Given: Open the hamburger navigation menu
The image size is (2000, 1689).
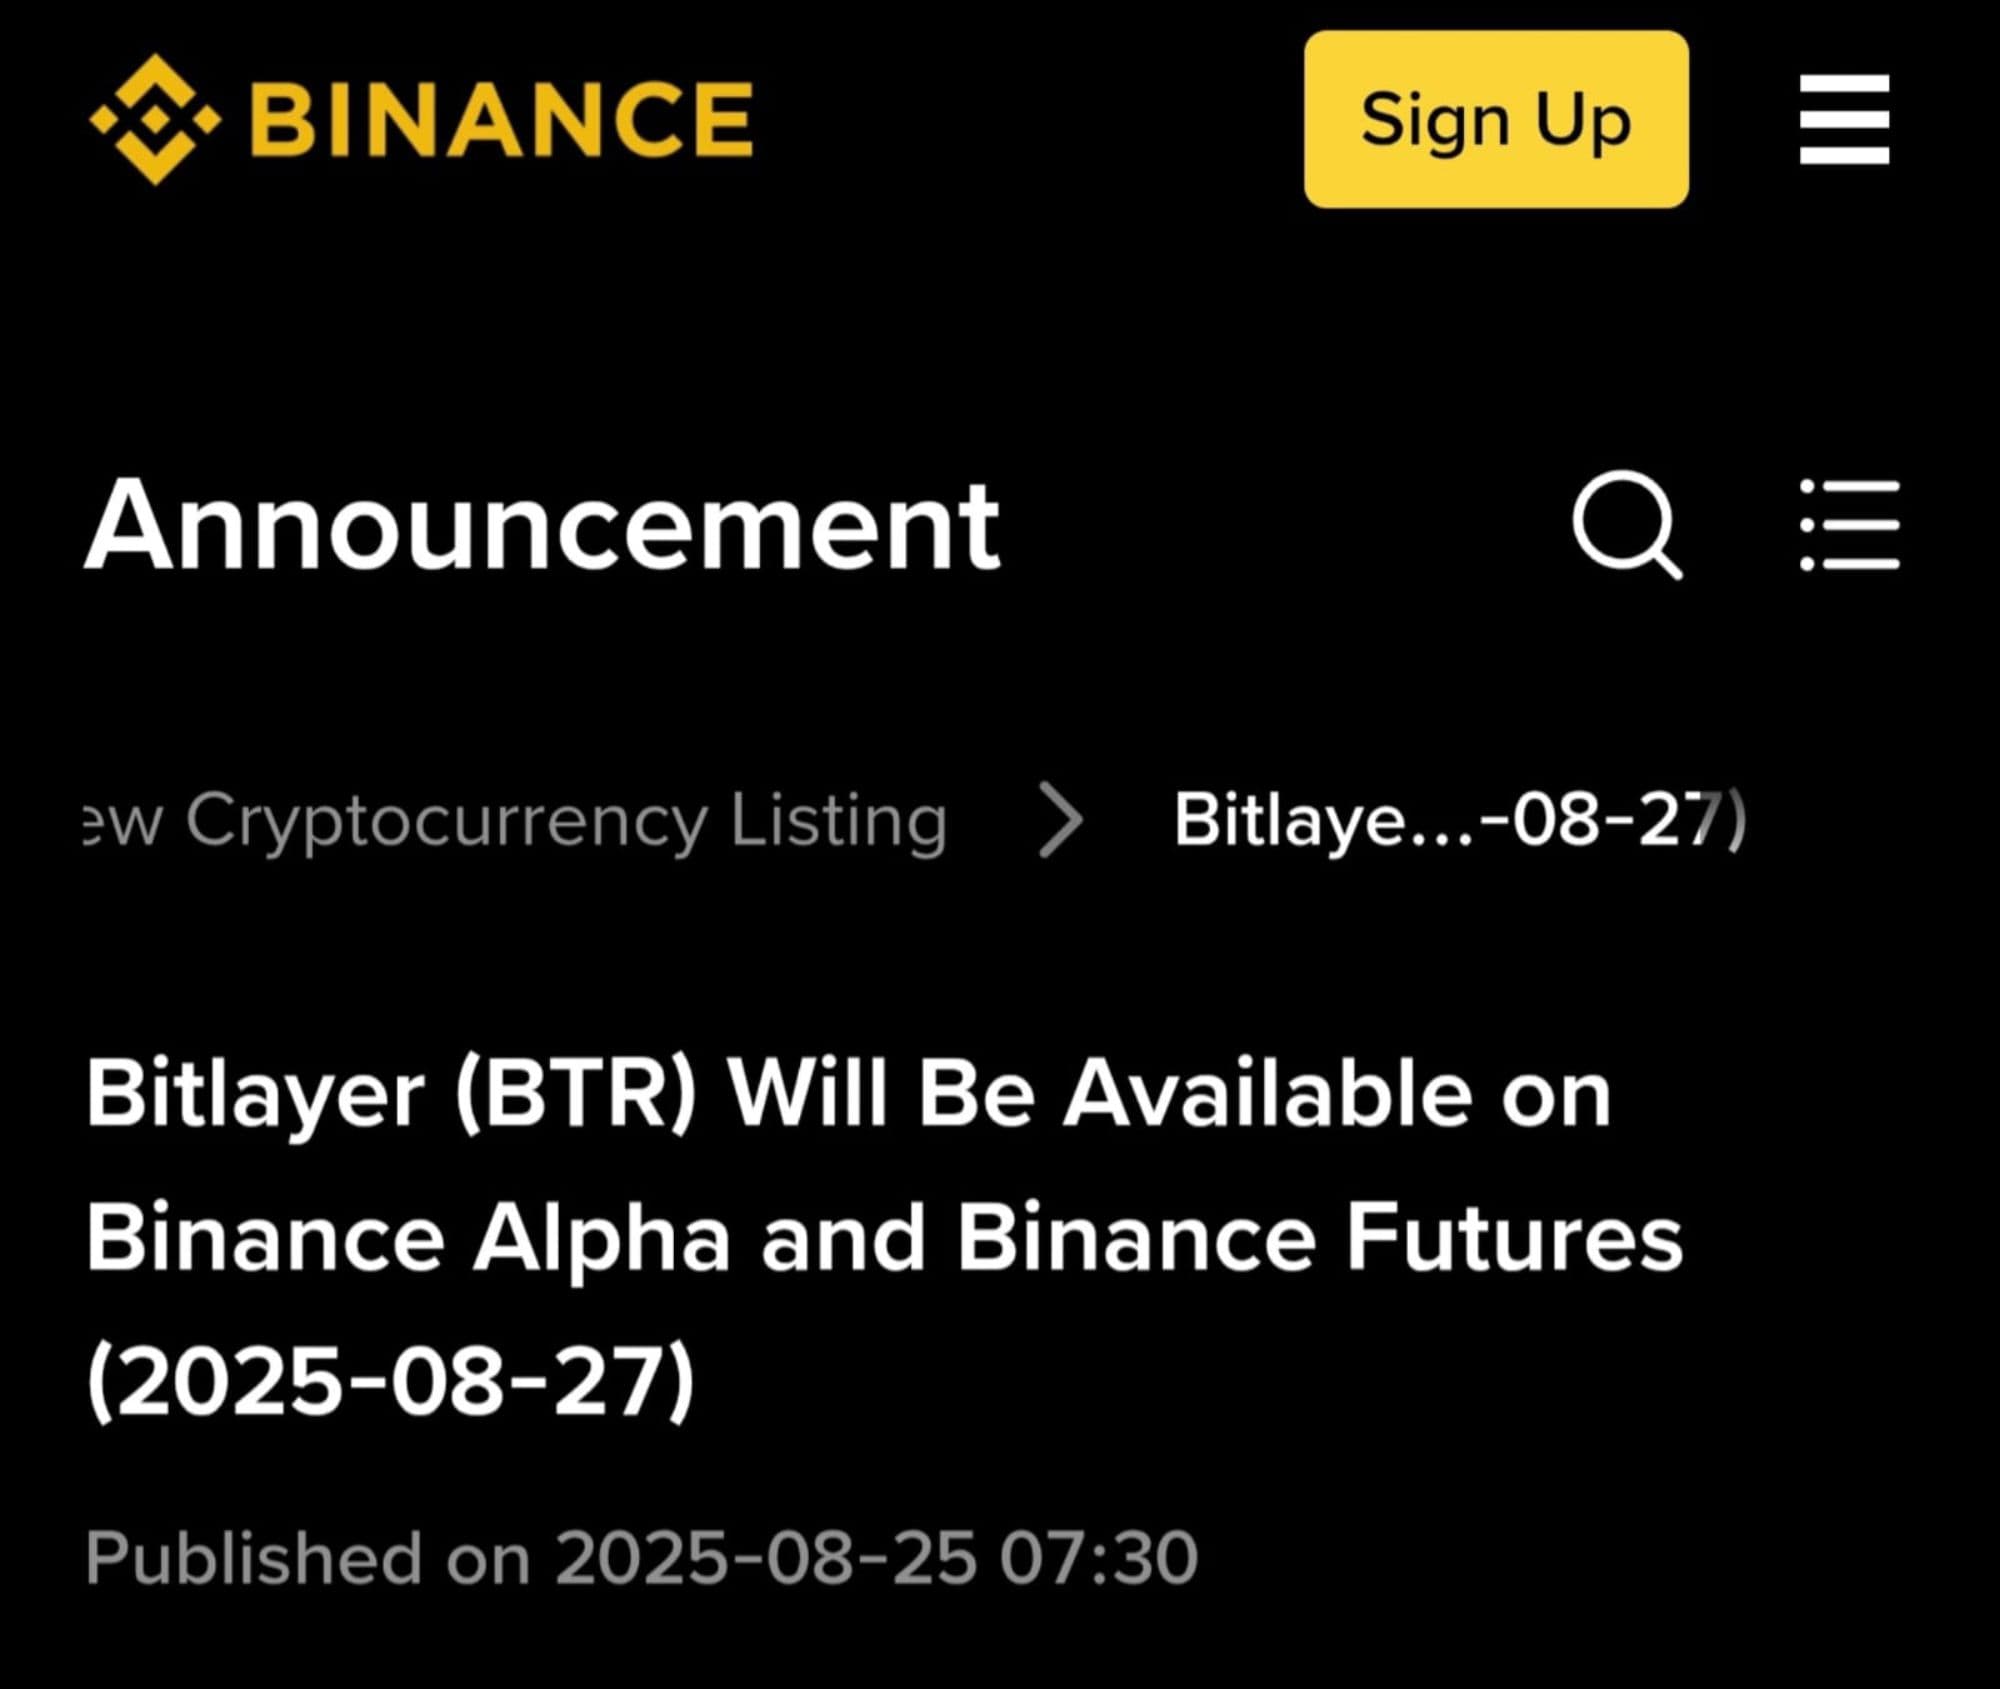Looking at the screenshot, I should [x=1844, y=120].
